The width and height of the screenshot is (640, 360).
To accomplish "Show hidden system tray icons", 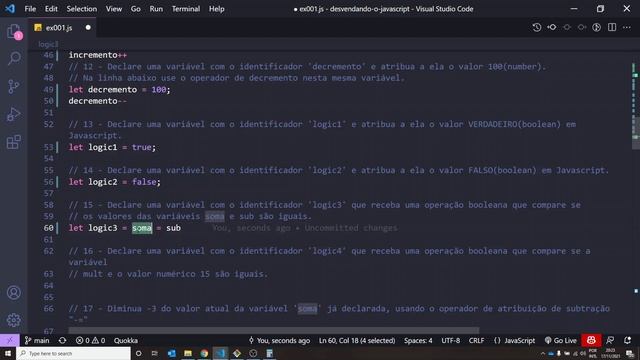I will click(543, 353).
